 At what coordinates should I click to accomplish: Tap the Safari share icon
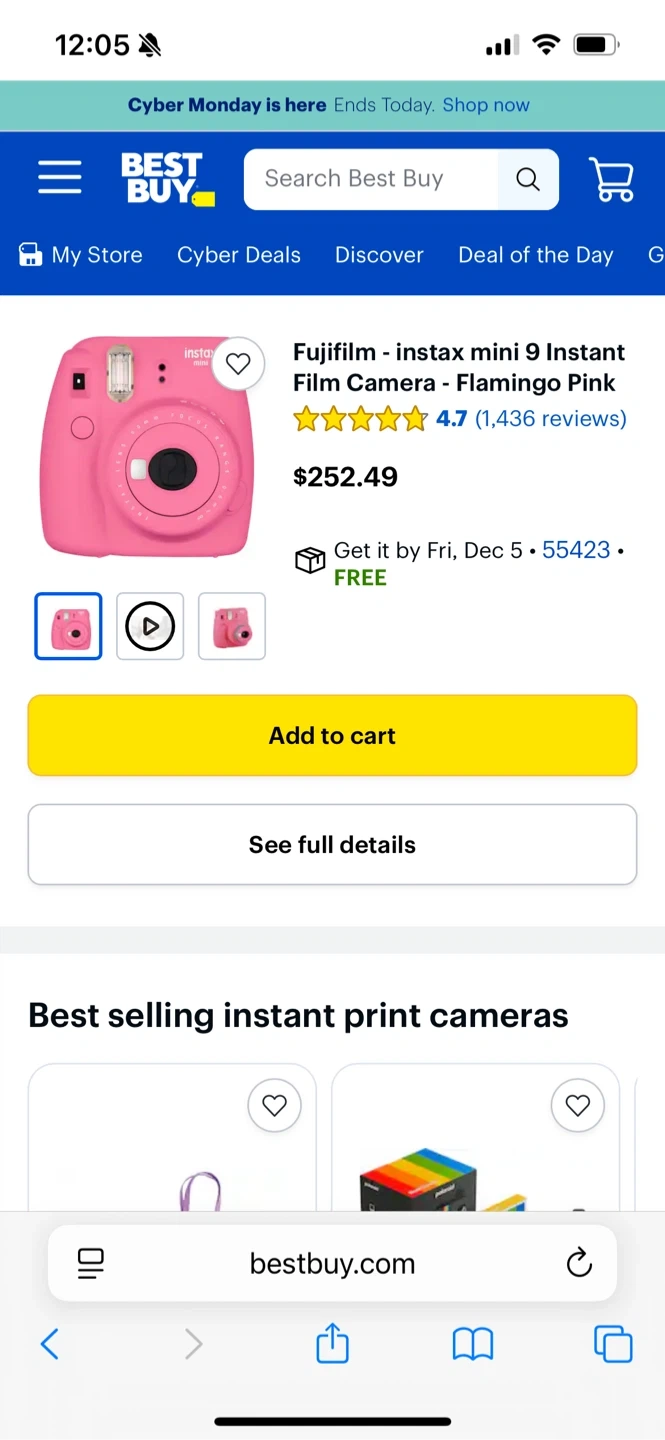click(332, 1344)
